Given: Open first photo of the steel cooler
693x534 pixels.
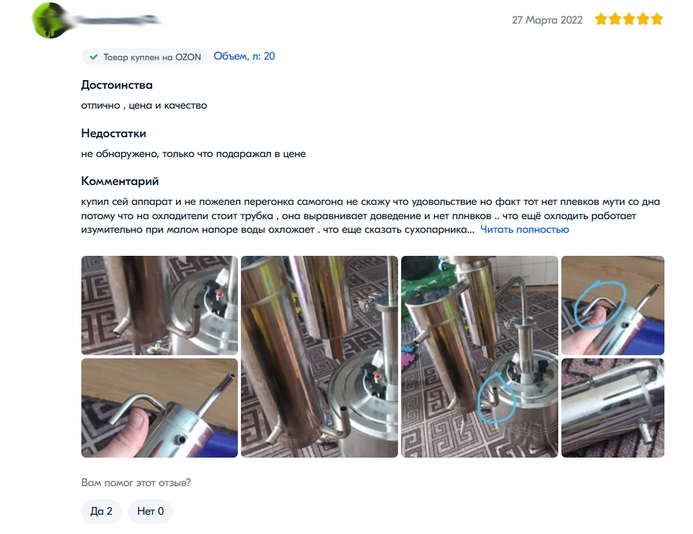Looking at the screenshot, I should coord(160,305).
